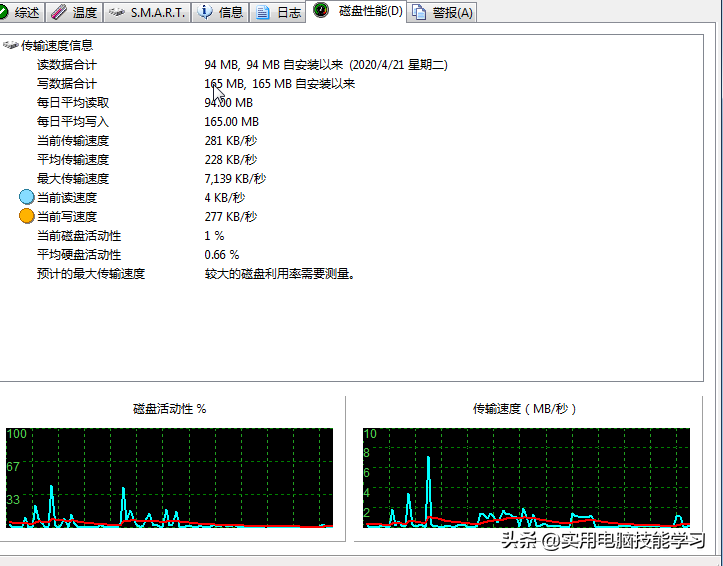Click the 94 MB read total value

pos(326,65)
